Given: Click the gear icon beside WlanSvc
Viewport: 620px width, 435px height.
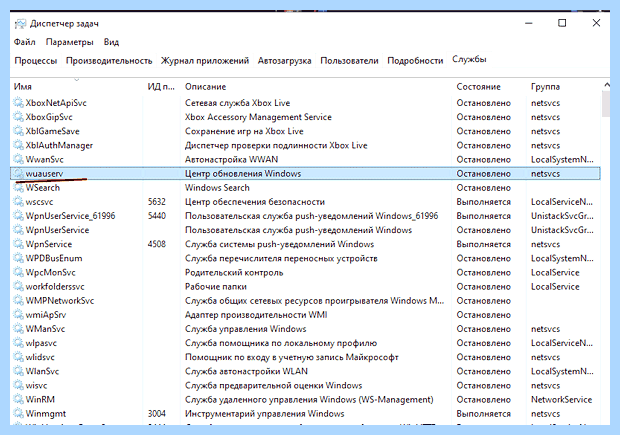Looking at the screenshot, I should tap(18, 371).
